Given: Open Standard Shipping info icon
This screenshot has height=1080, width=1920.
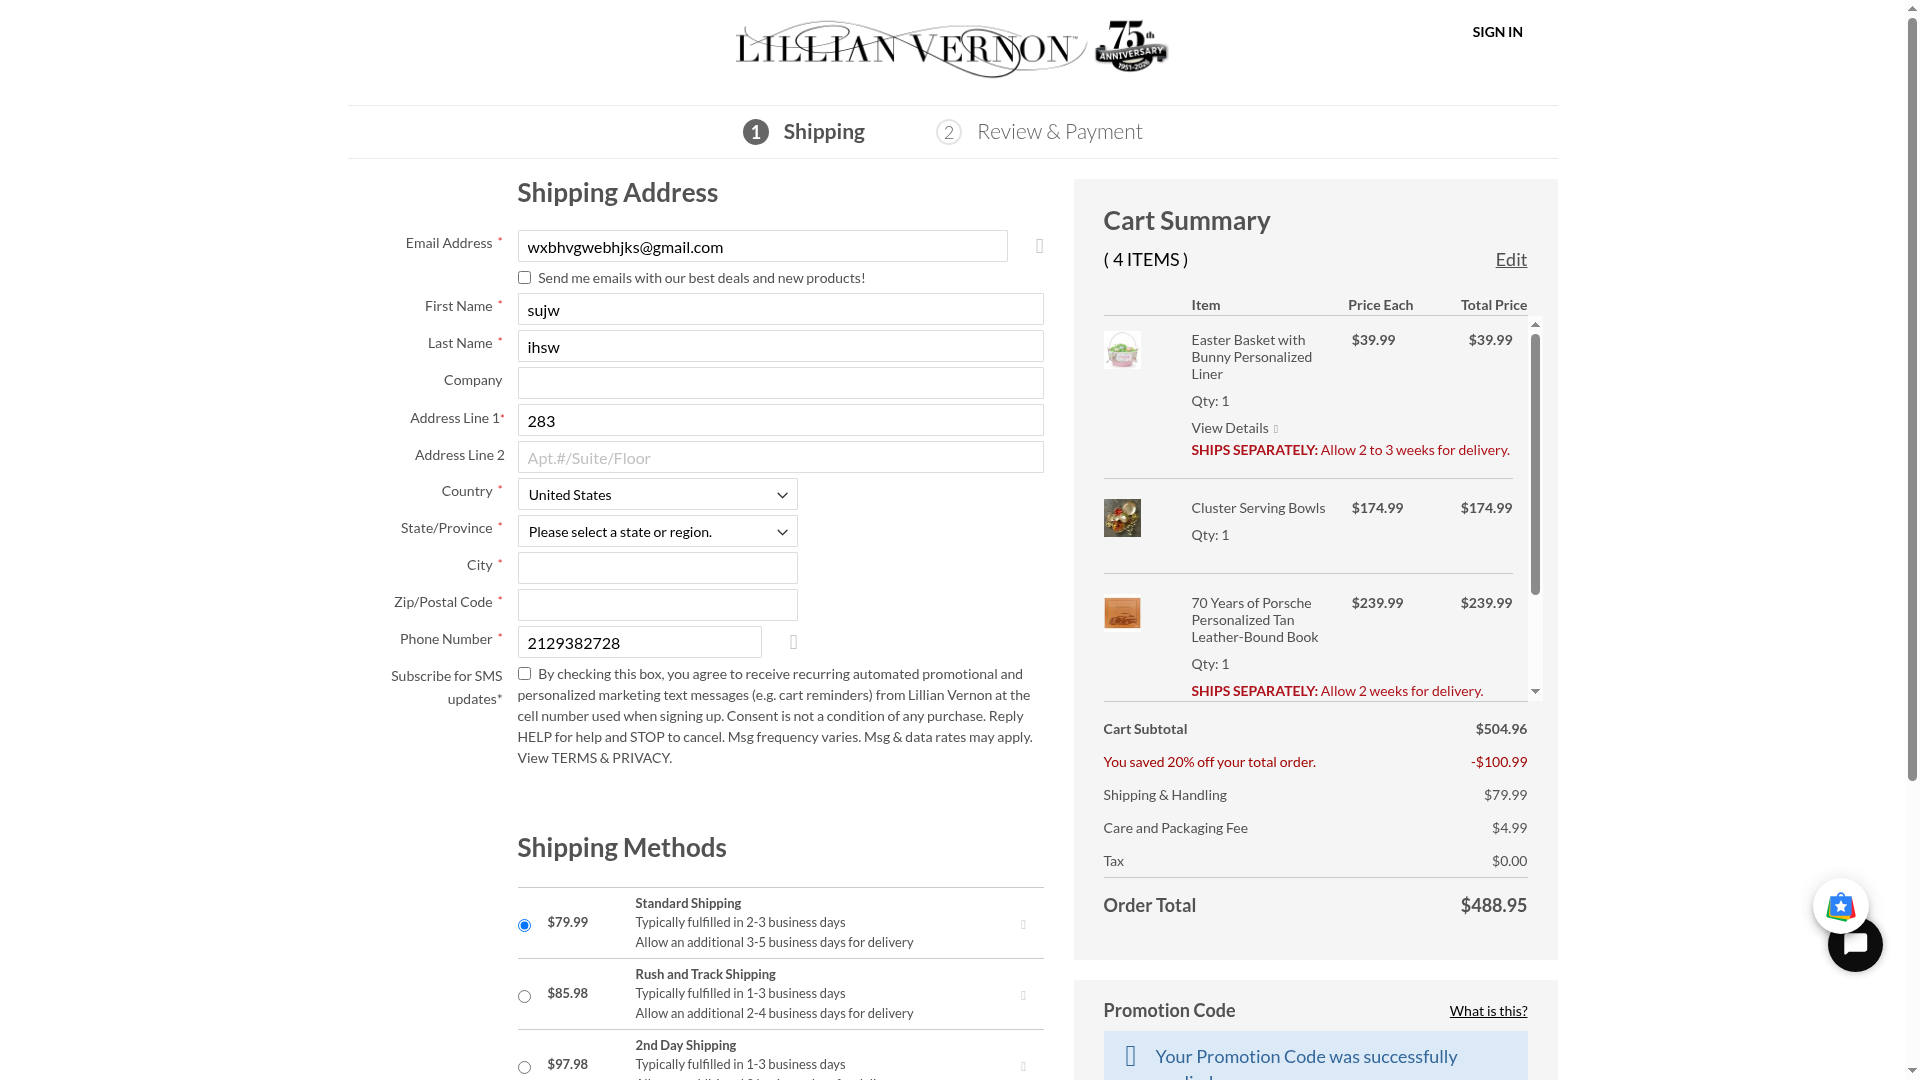Looking at the screenshot, I should [x=1023, y=925].
